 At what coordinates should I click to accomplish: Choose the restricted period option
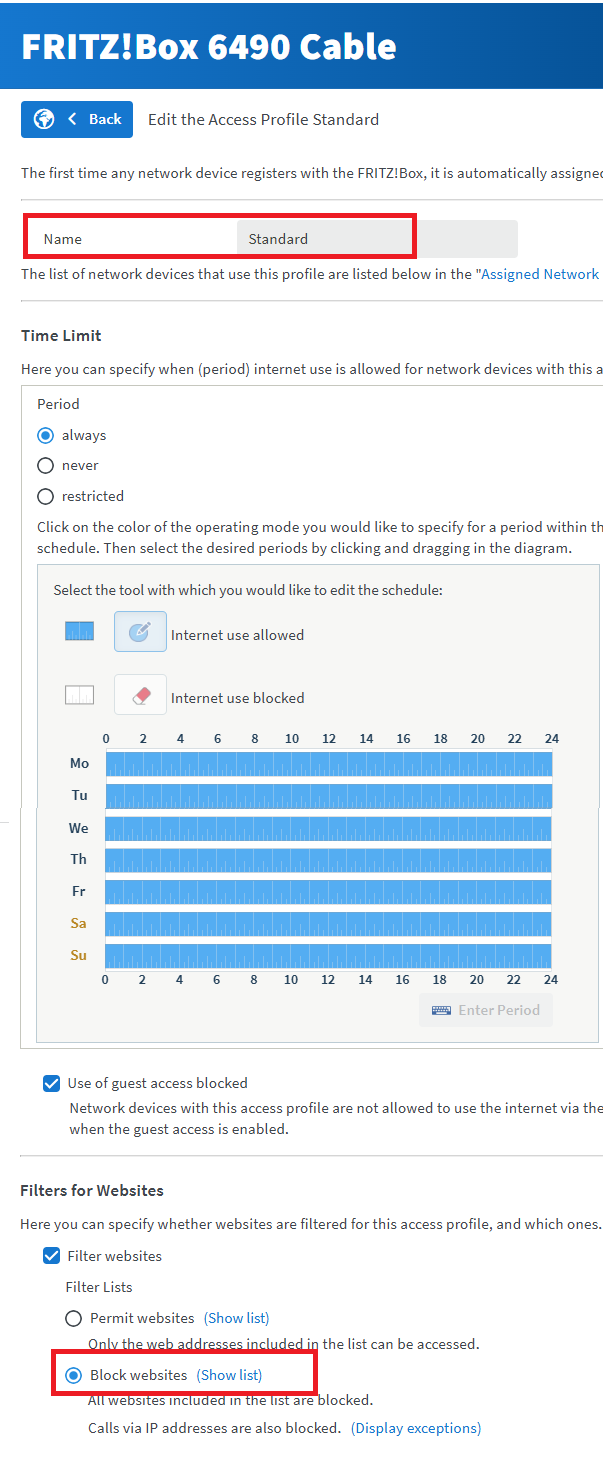coord(45,496)
